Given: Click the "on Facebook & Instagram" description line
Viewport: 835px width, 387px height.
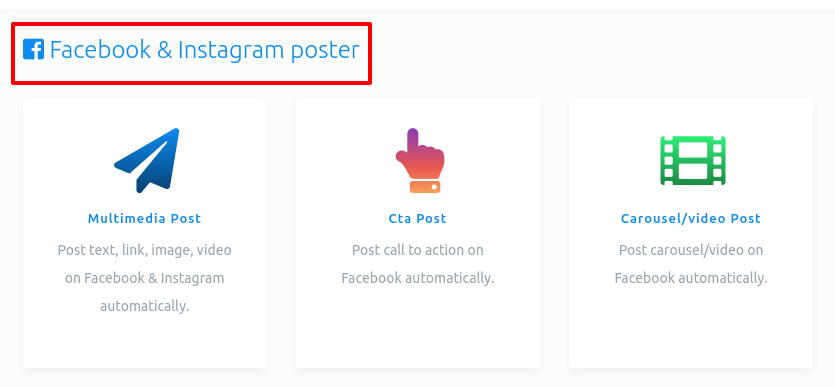Looking at the screenshot, I should tap(144, 278).
